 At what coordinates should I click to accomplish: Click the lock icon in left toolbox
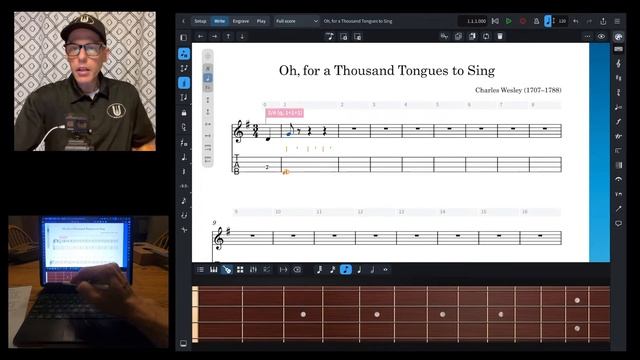184,112
